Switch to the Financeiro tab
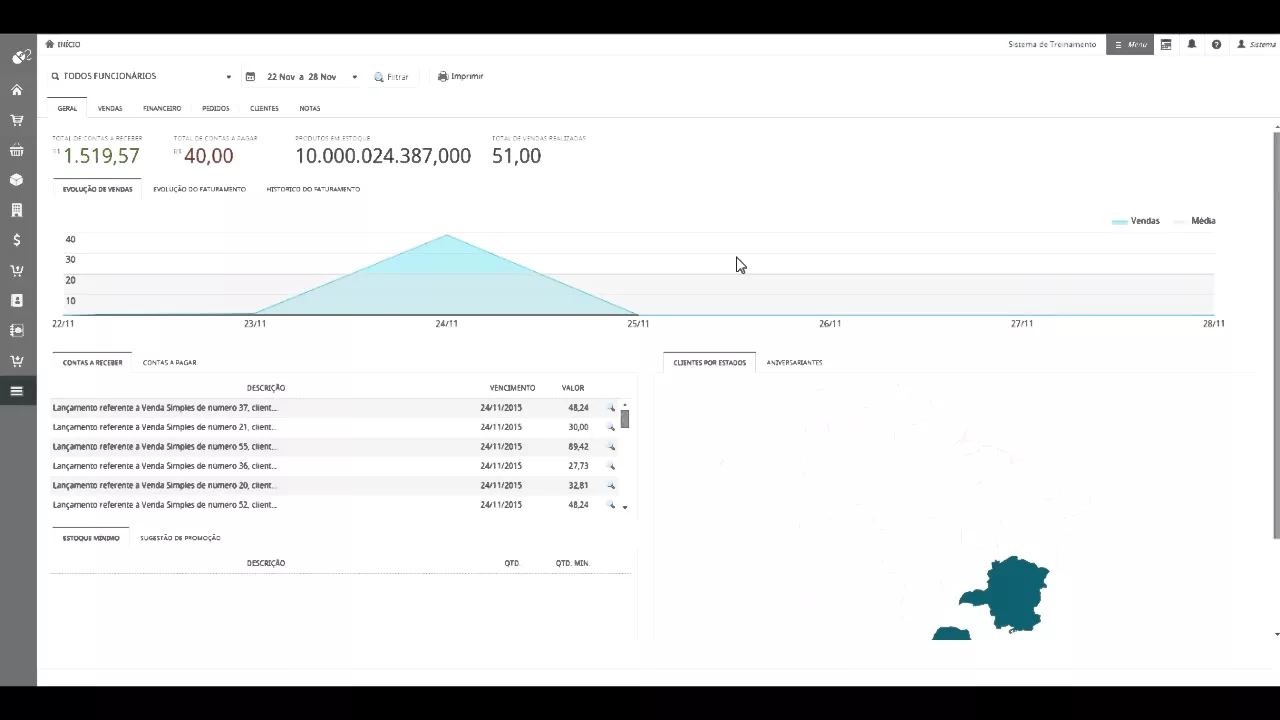The width and height of the screenshot is (1280, 720). pos(162,108)
